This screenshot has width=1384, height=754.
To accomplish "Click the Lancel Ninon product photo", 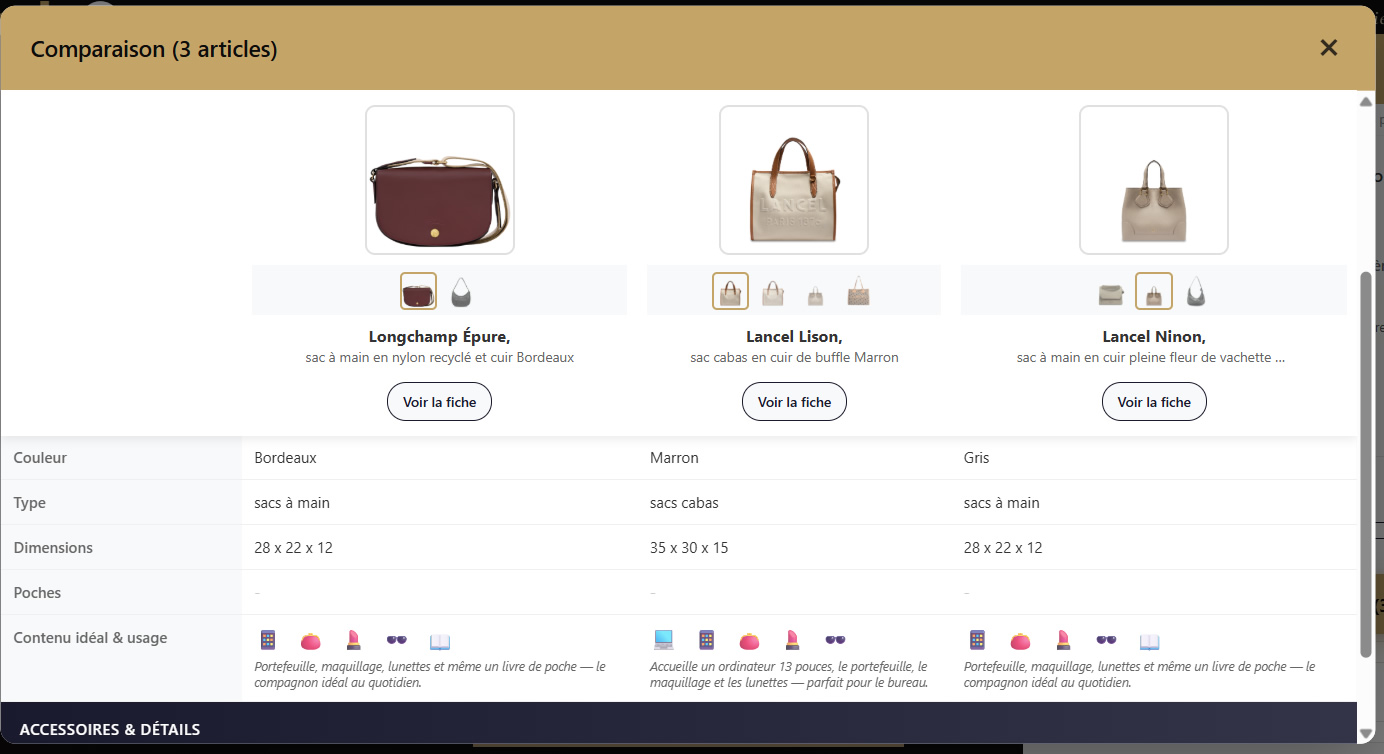I will pos(1154,179).
